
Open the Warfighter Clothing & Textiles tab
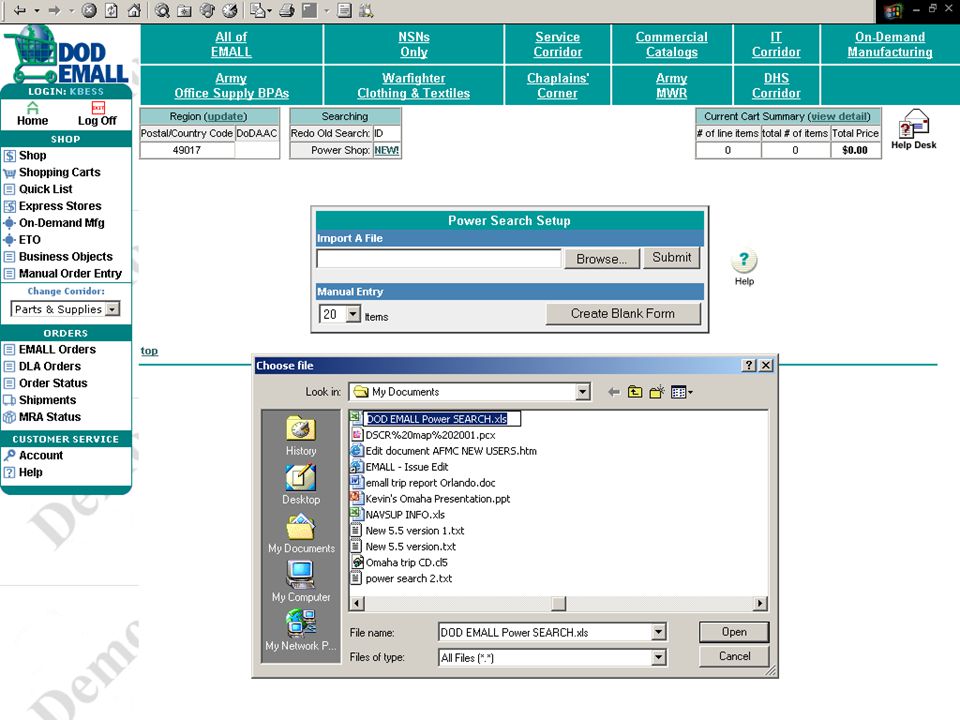point(414,86)
